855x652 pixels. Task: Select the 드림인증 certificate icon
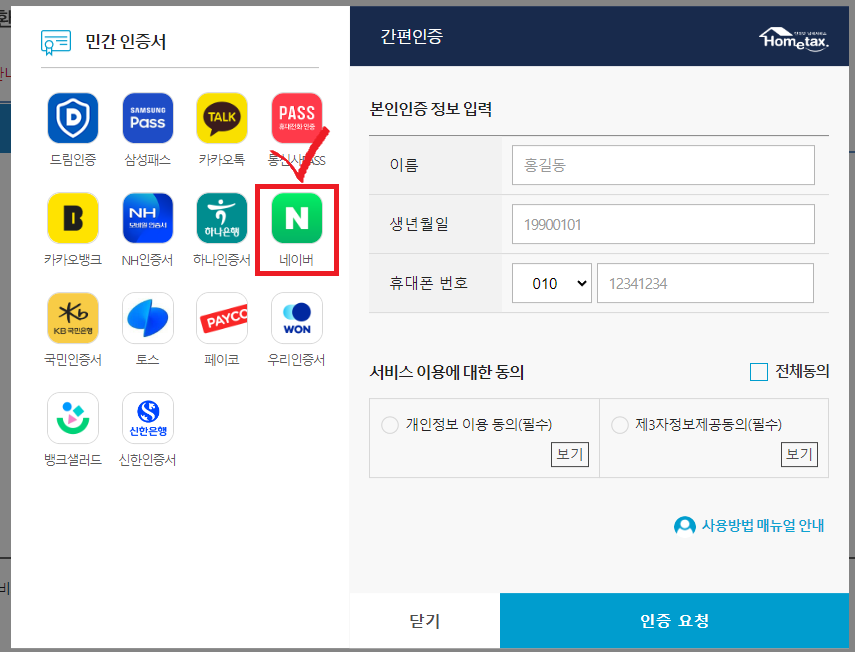[73, 118]
